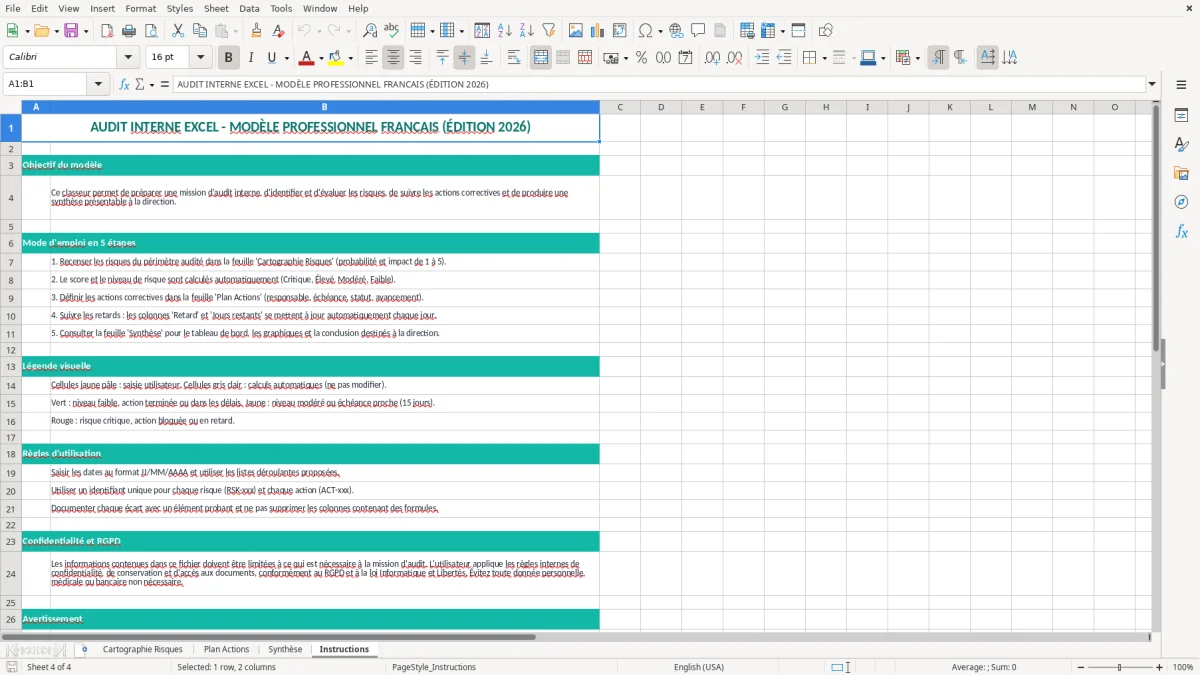This screenshot has height=675, width=1200.
Task: Click the Save document icon
Action: pyautogui.click(x=70, y=31)
